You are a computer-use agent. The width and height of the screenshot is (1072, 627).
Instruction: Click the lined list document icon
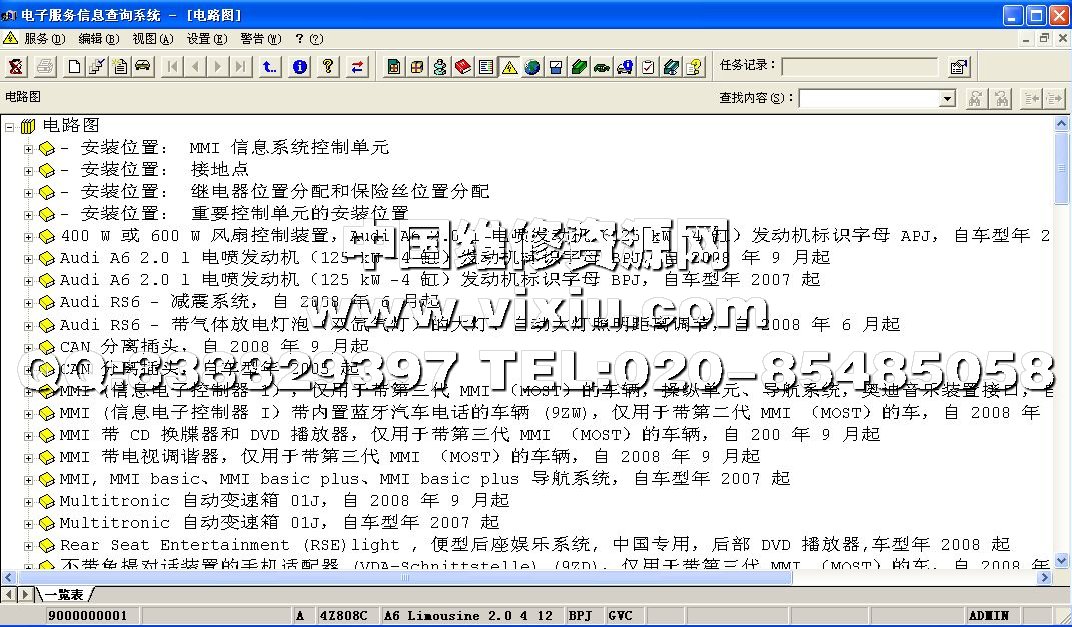[486, 66]
